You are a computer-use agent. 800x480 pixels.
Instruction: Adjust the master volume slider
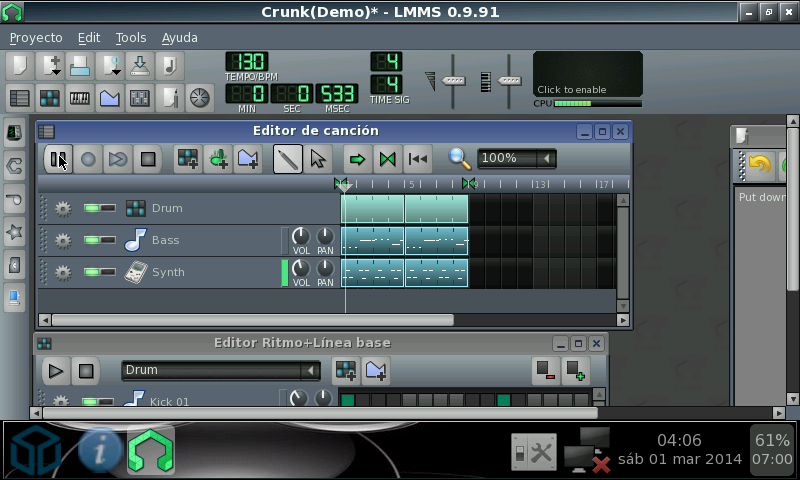pos(454,80)
